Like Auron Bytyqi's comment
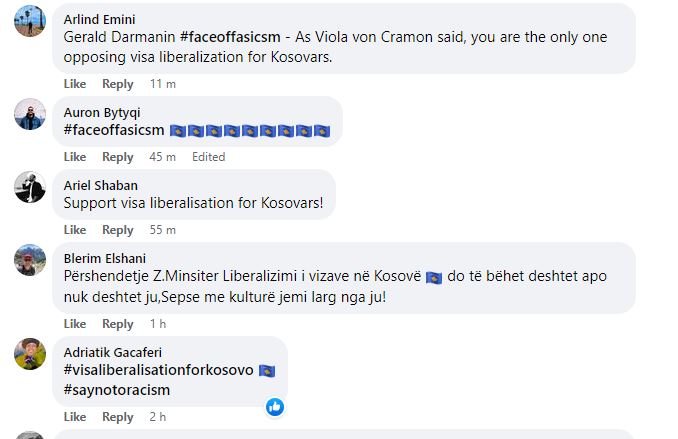The width and height of the screenshot is (678, 439). pyautogui.click(x=75, y=157)
